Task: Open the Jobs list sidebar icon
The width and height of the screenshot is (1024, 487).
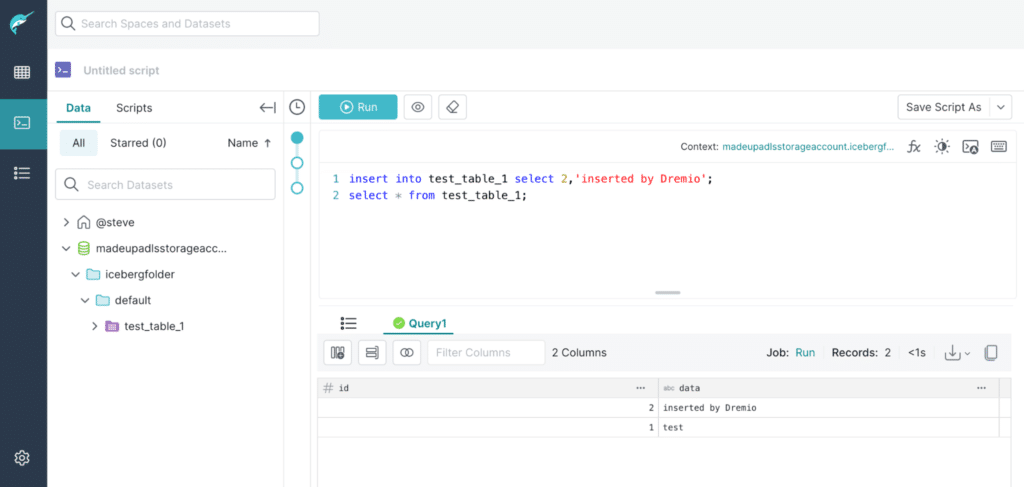Action: pos(22,173)
